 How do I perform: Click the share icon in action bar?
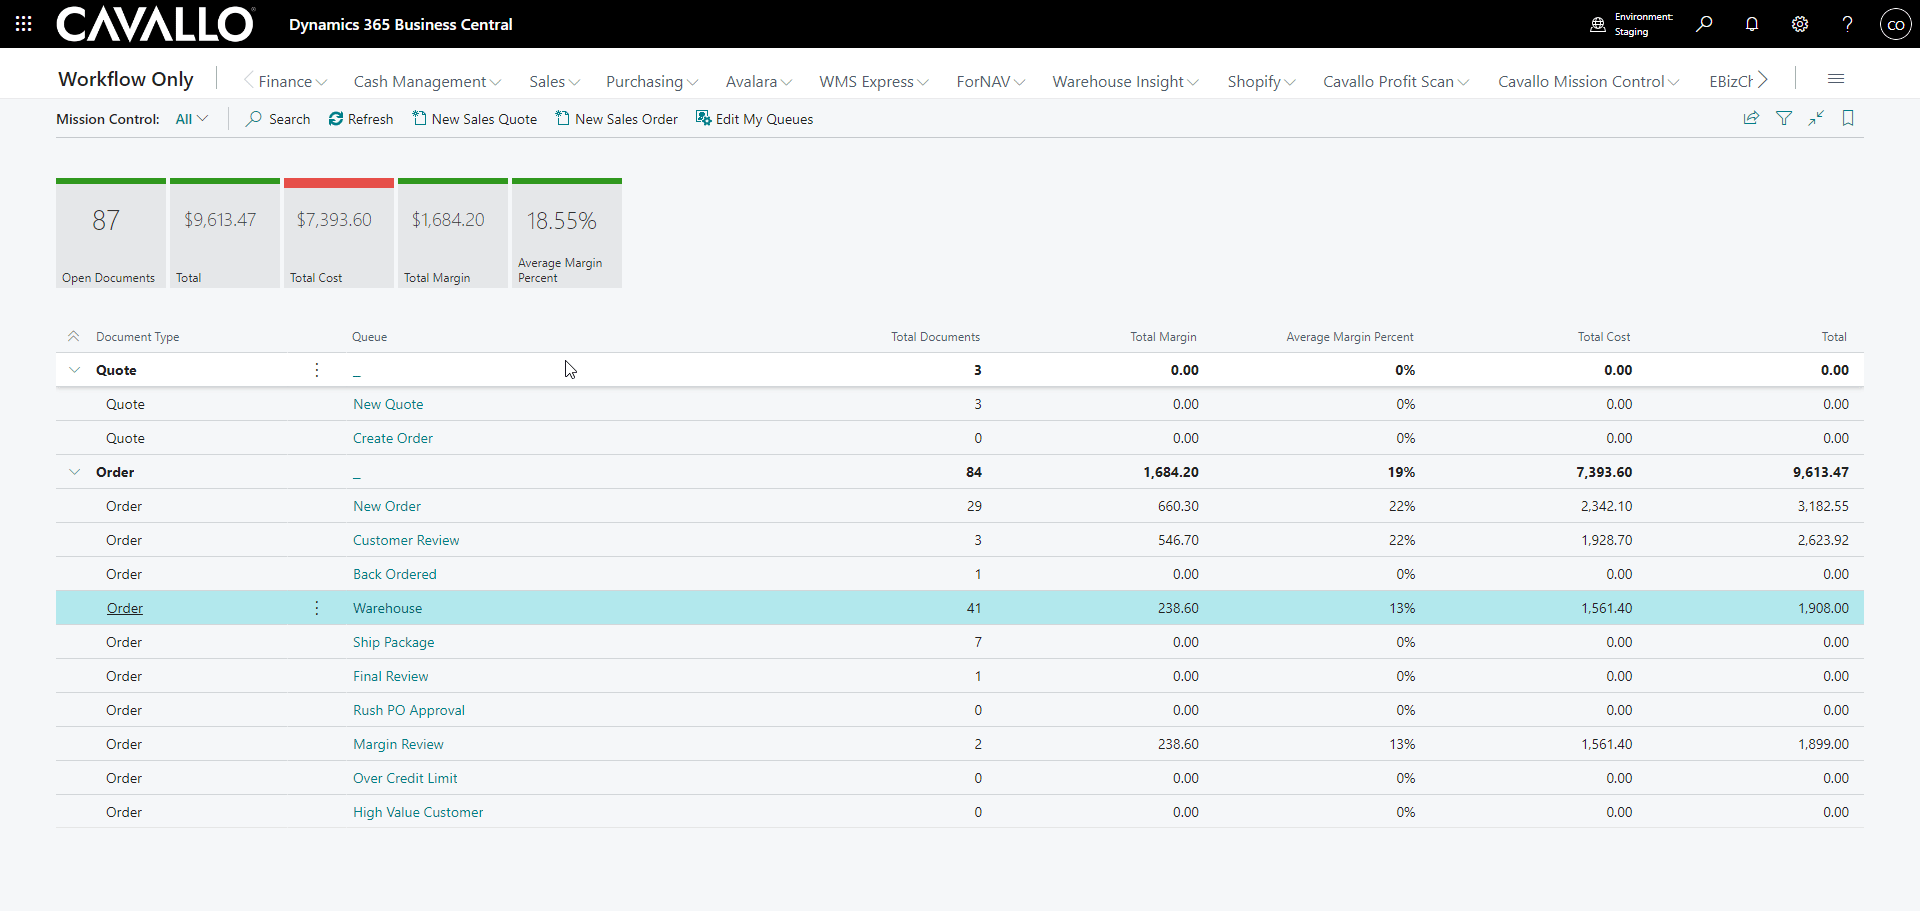[x=1751, y=118]
